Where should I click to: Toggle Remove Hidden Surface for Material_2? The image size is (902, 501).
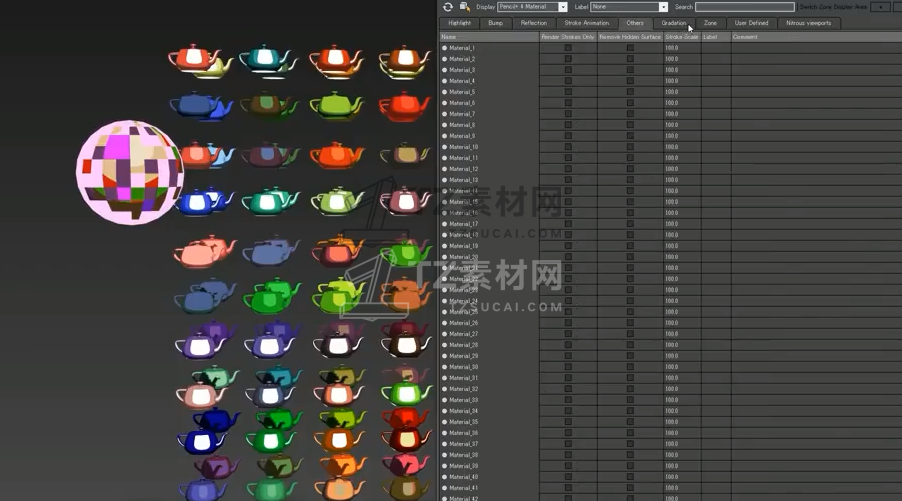[x=630, y=59]
